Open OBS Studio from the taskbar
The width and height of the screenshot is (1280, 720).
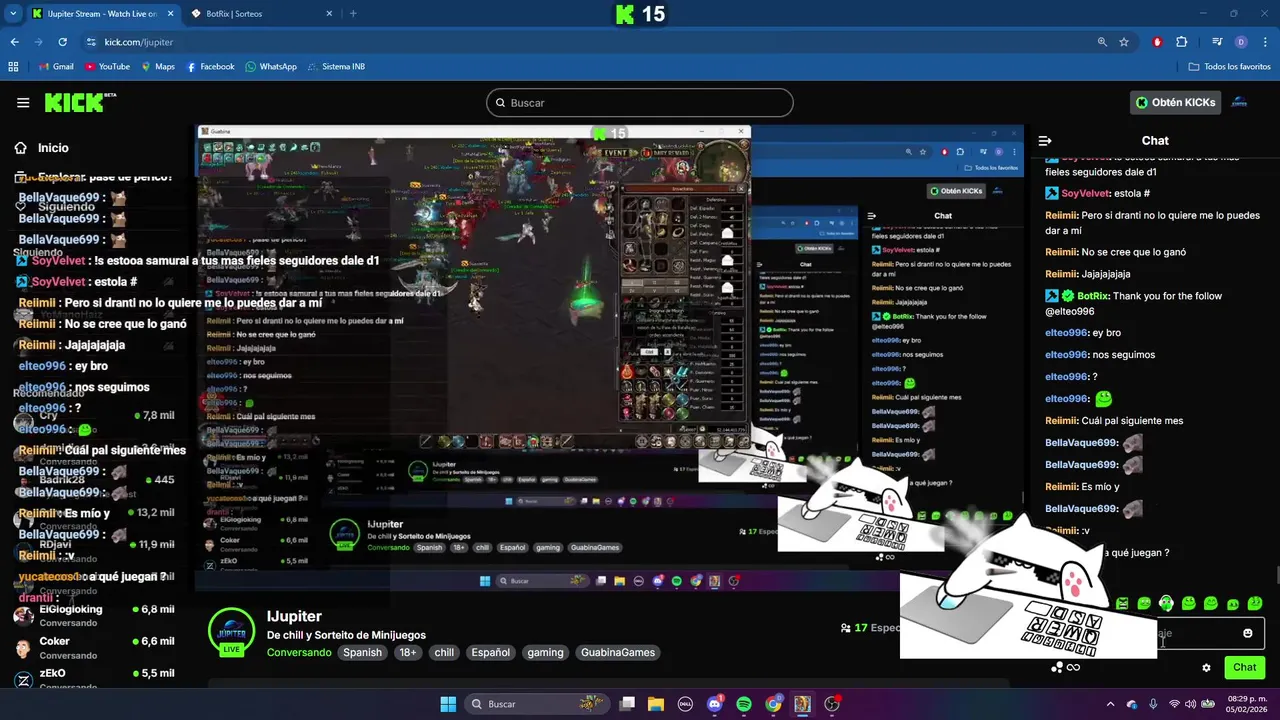coord(832,704)
